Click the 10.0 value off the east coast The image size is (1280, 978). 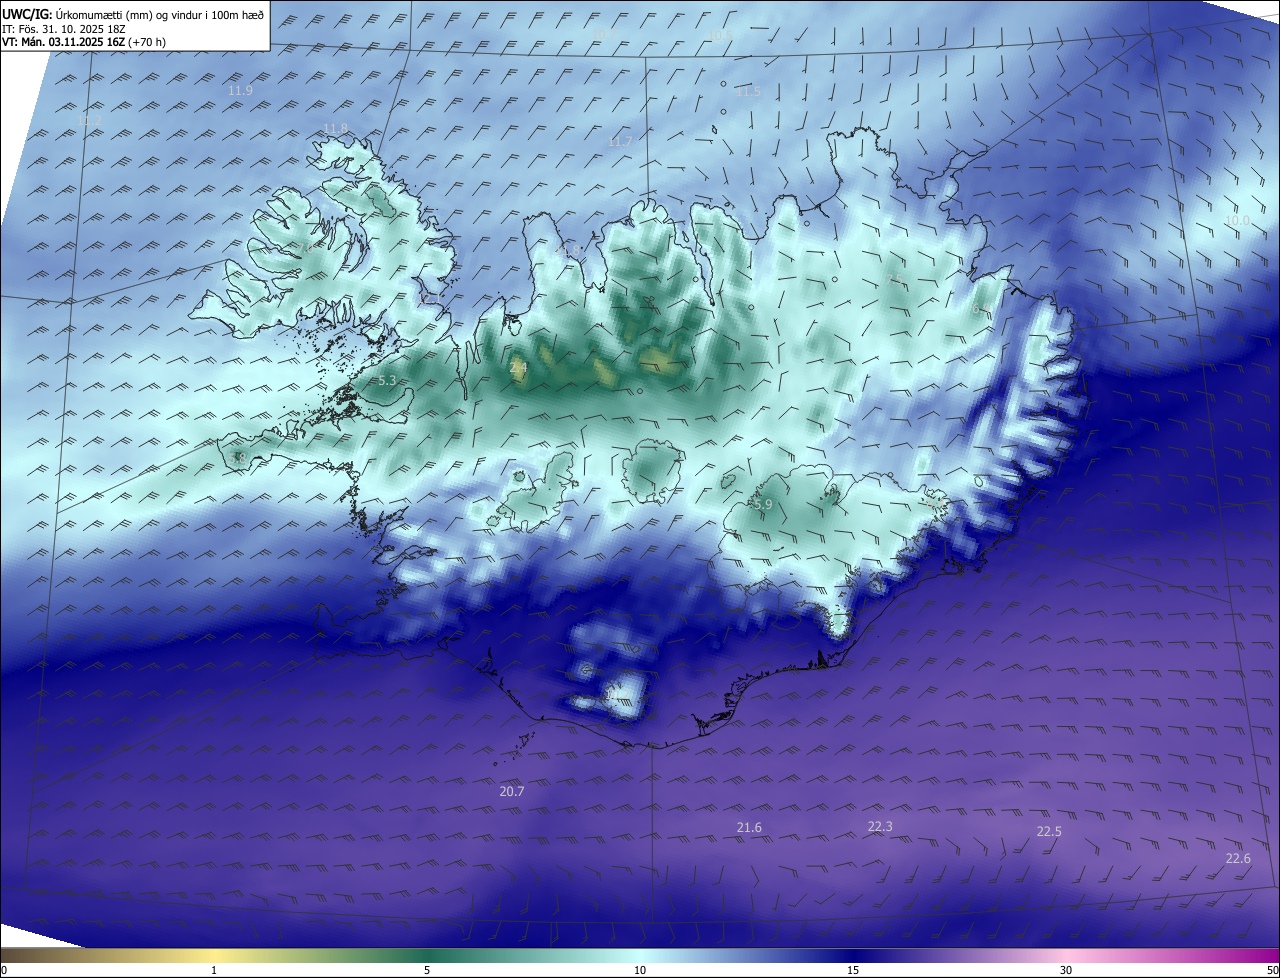coord(1238,220)
